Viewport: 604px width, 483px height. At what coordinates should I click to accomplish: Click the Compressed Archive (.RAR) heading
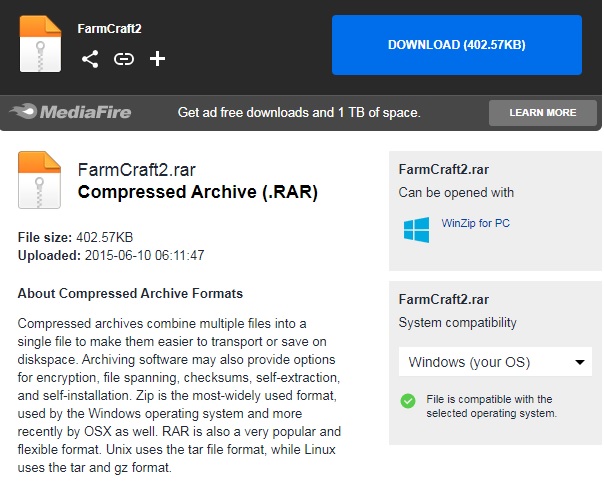197,191
